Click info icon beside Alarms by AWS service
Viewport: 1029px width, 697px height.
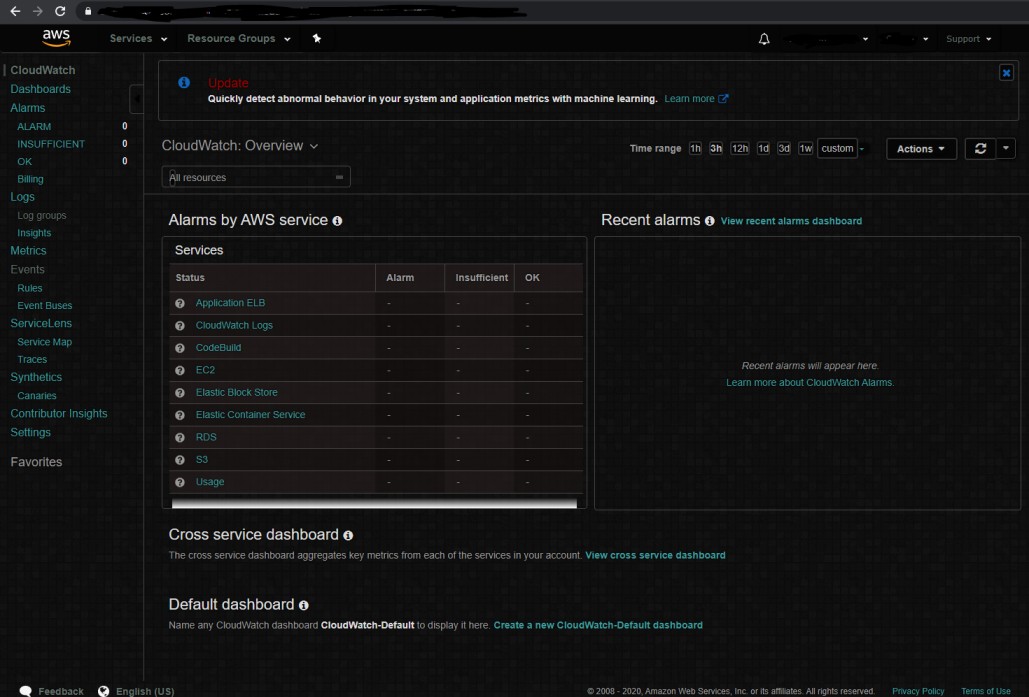[337, 221]
